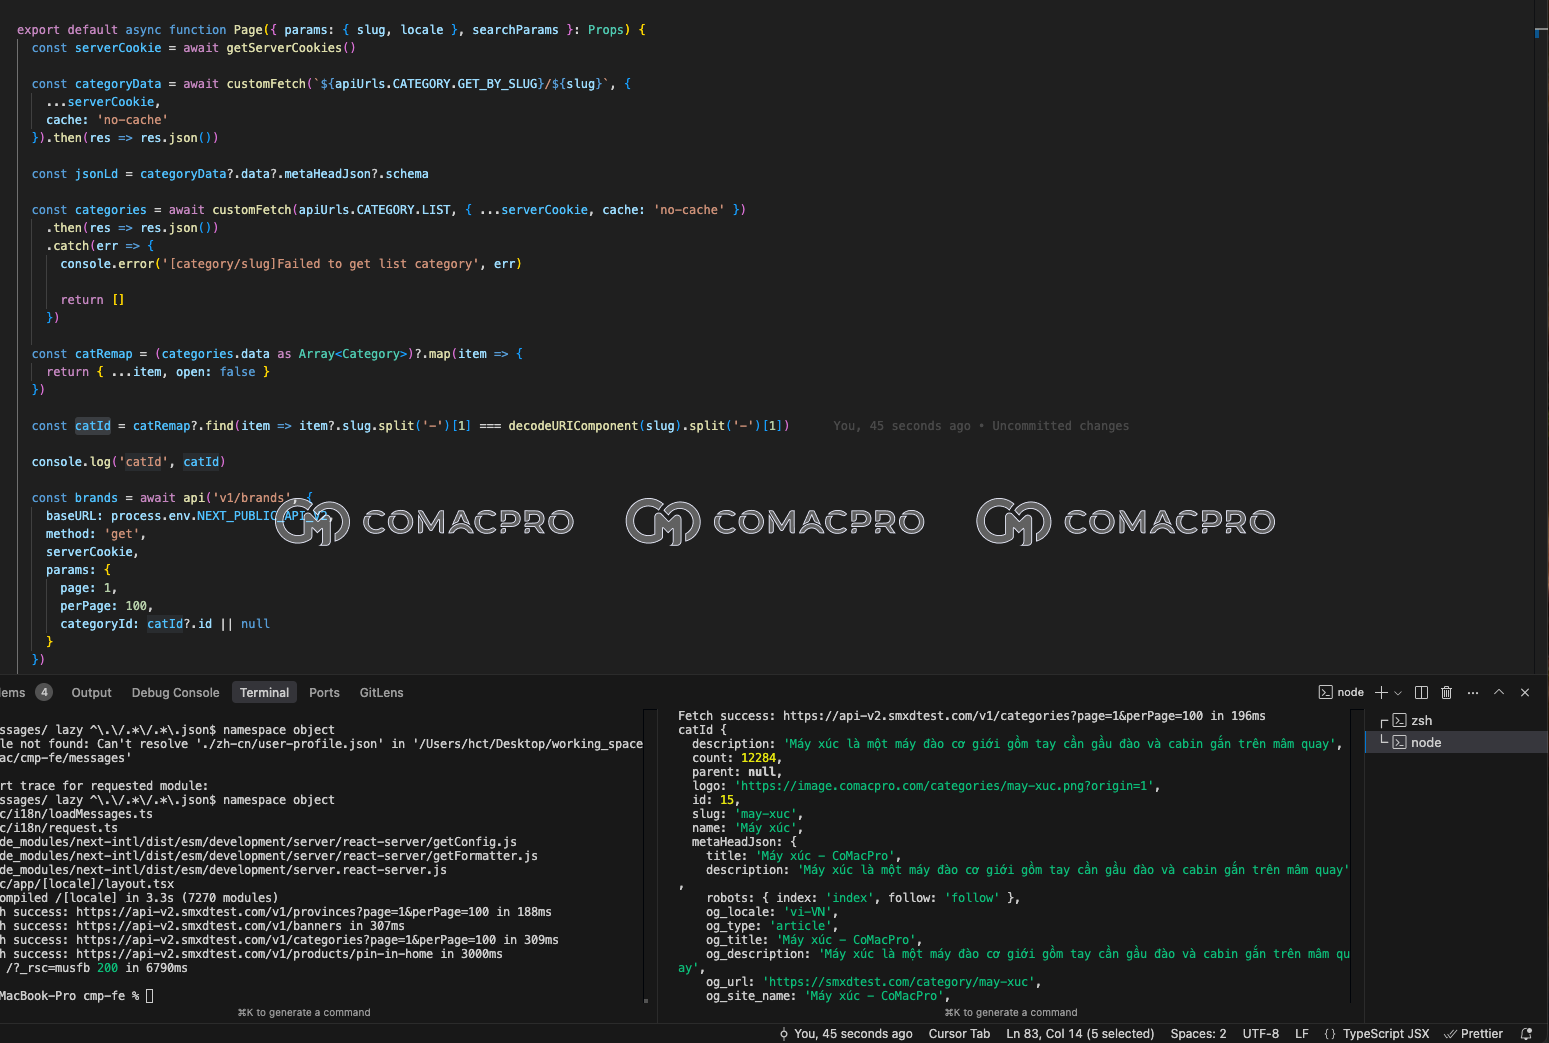
Task: Toggle the Cursor Tab status item
Action: tap(959, 1034)
